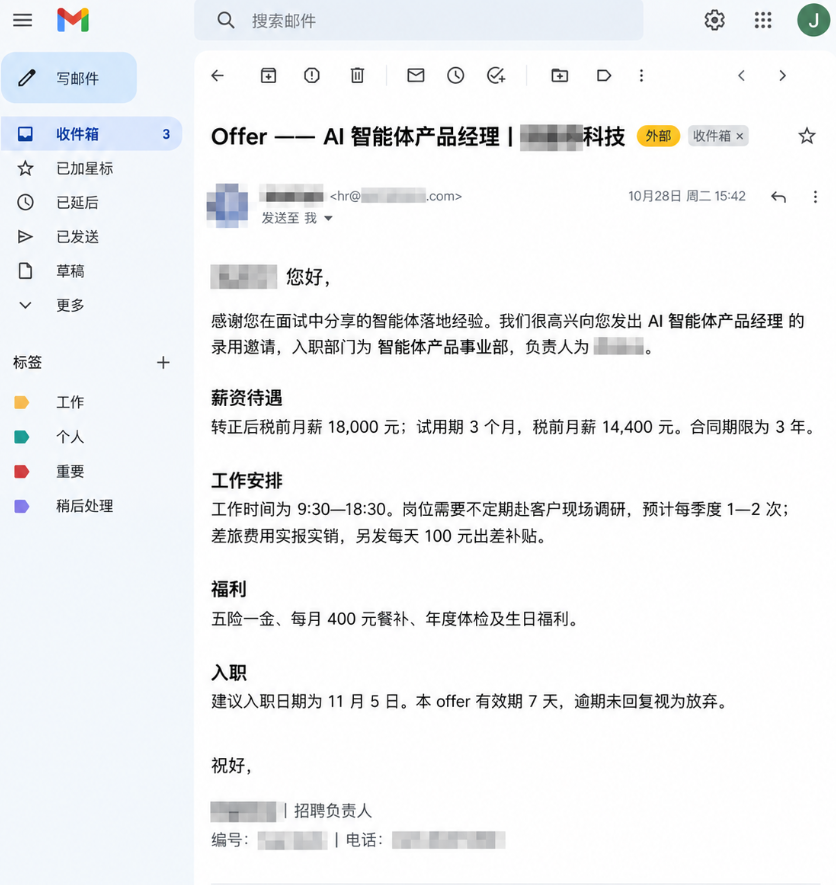
Task: Open the Google apps grid
Action: pyautogui.click(x=763, y=21)
